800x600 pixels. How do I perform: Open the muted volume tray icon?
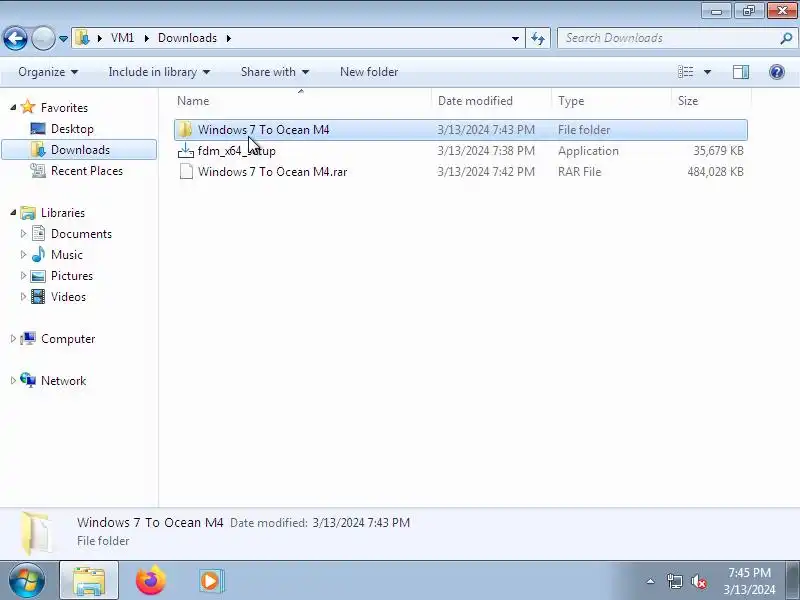point(698,581)
